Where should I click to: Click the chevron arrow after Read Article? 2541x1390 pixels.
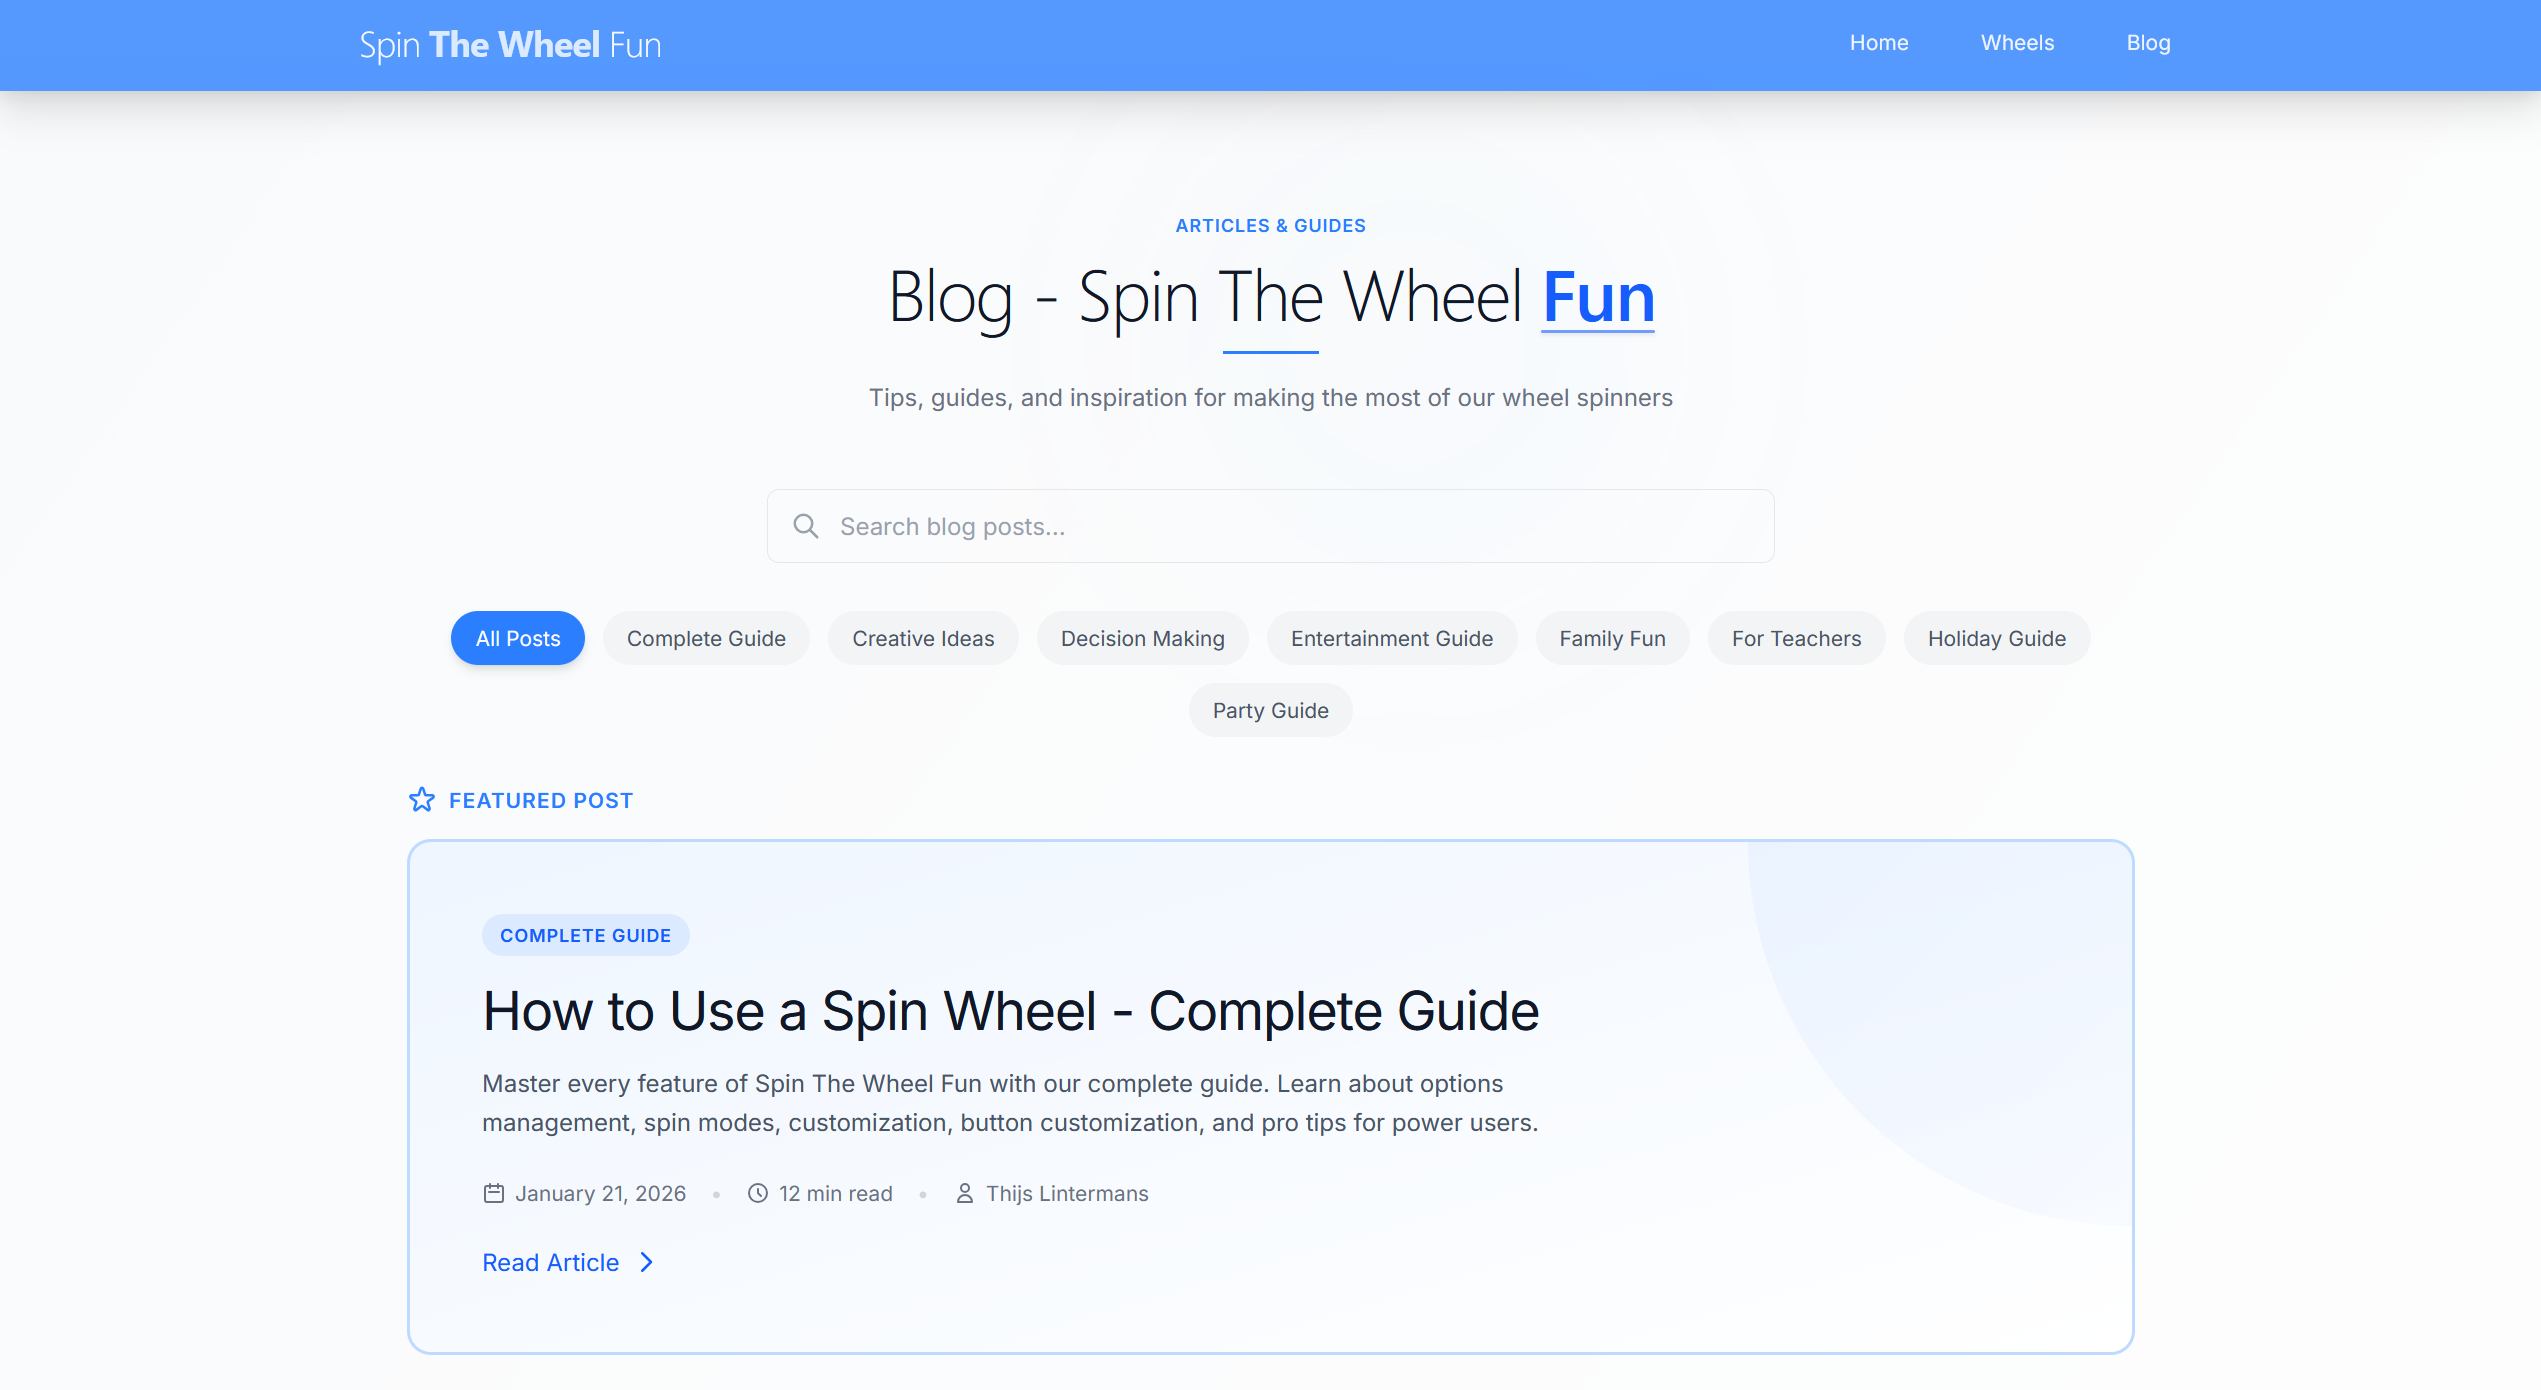tap(646, 1262)
